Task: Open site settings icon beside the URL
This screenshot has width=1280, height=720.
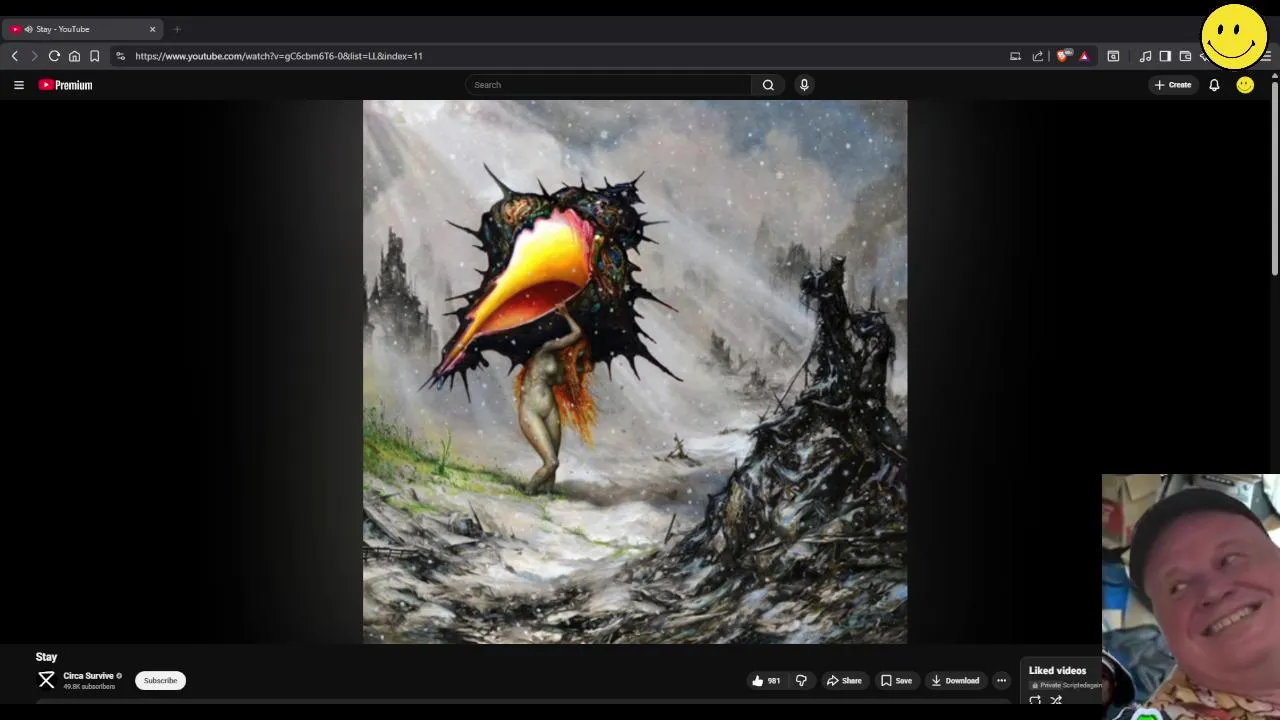Action: 120,56
